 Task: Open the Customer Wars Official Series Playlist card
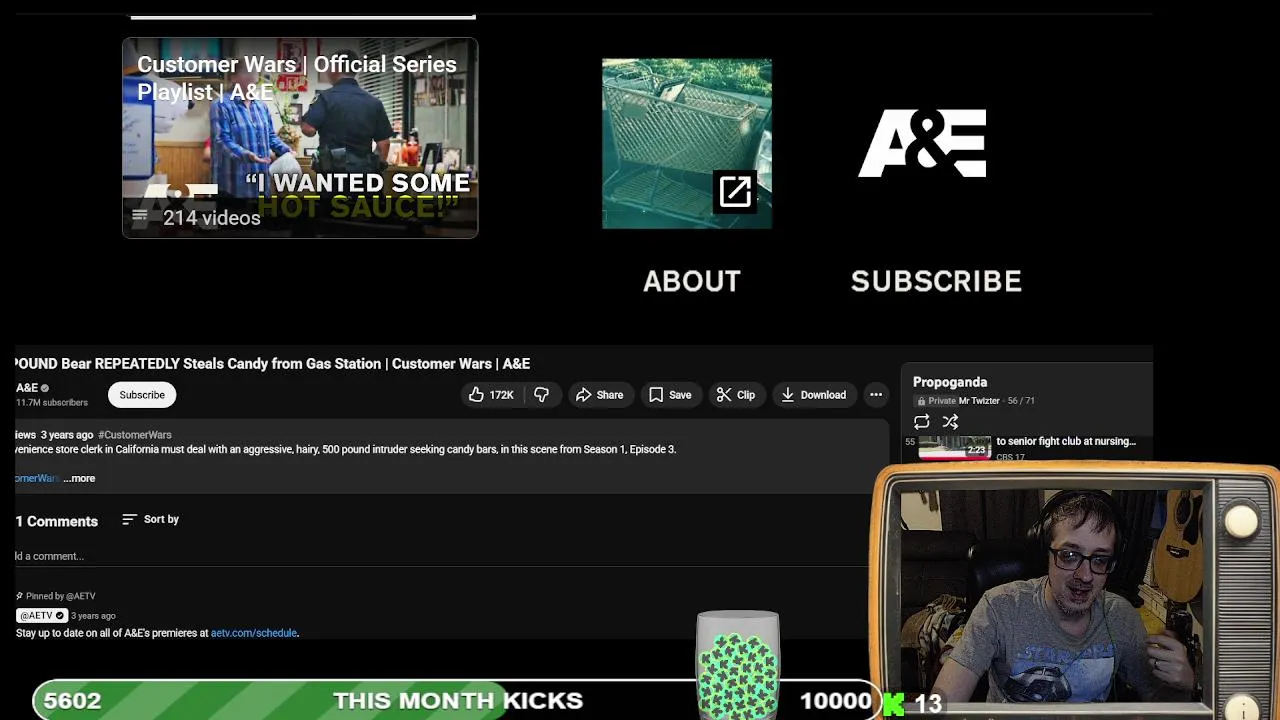tap(300, 138)
